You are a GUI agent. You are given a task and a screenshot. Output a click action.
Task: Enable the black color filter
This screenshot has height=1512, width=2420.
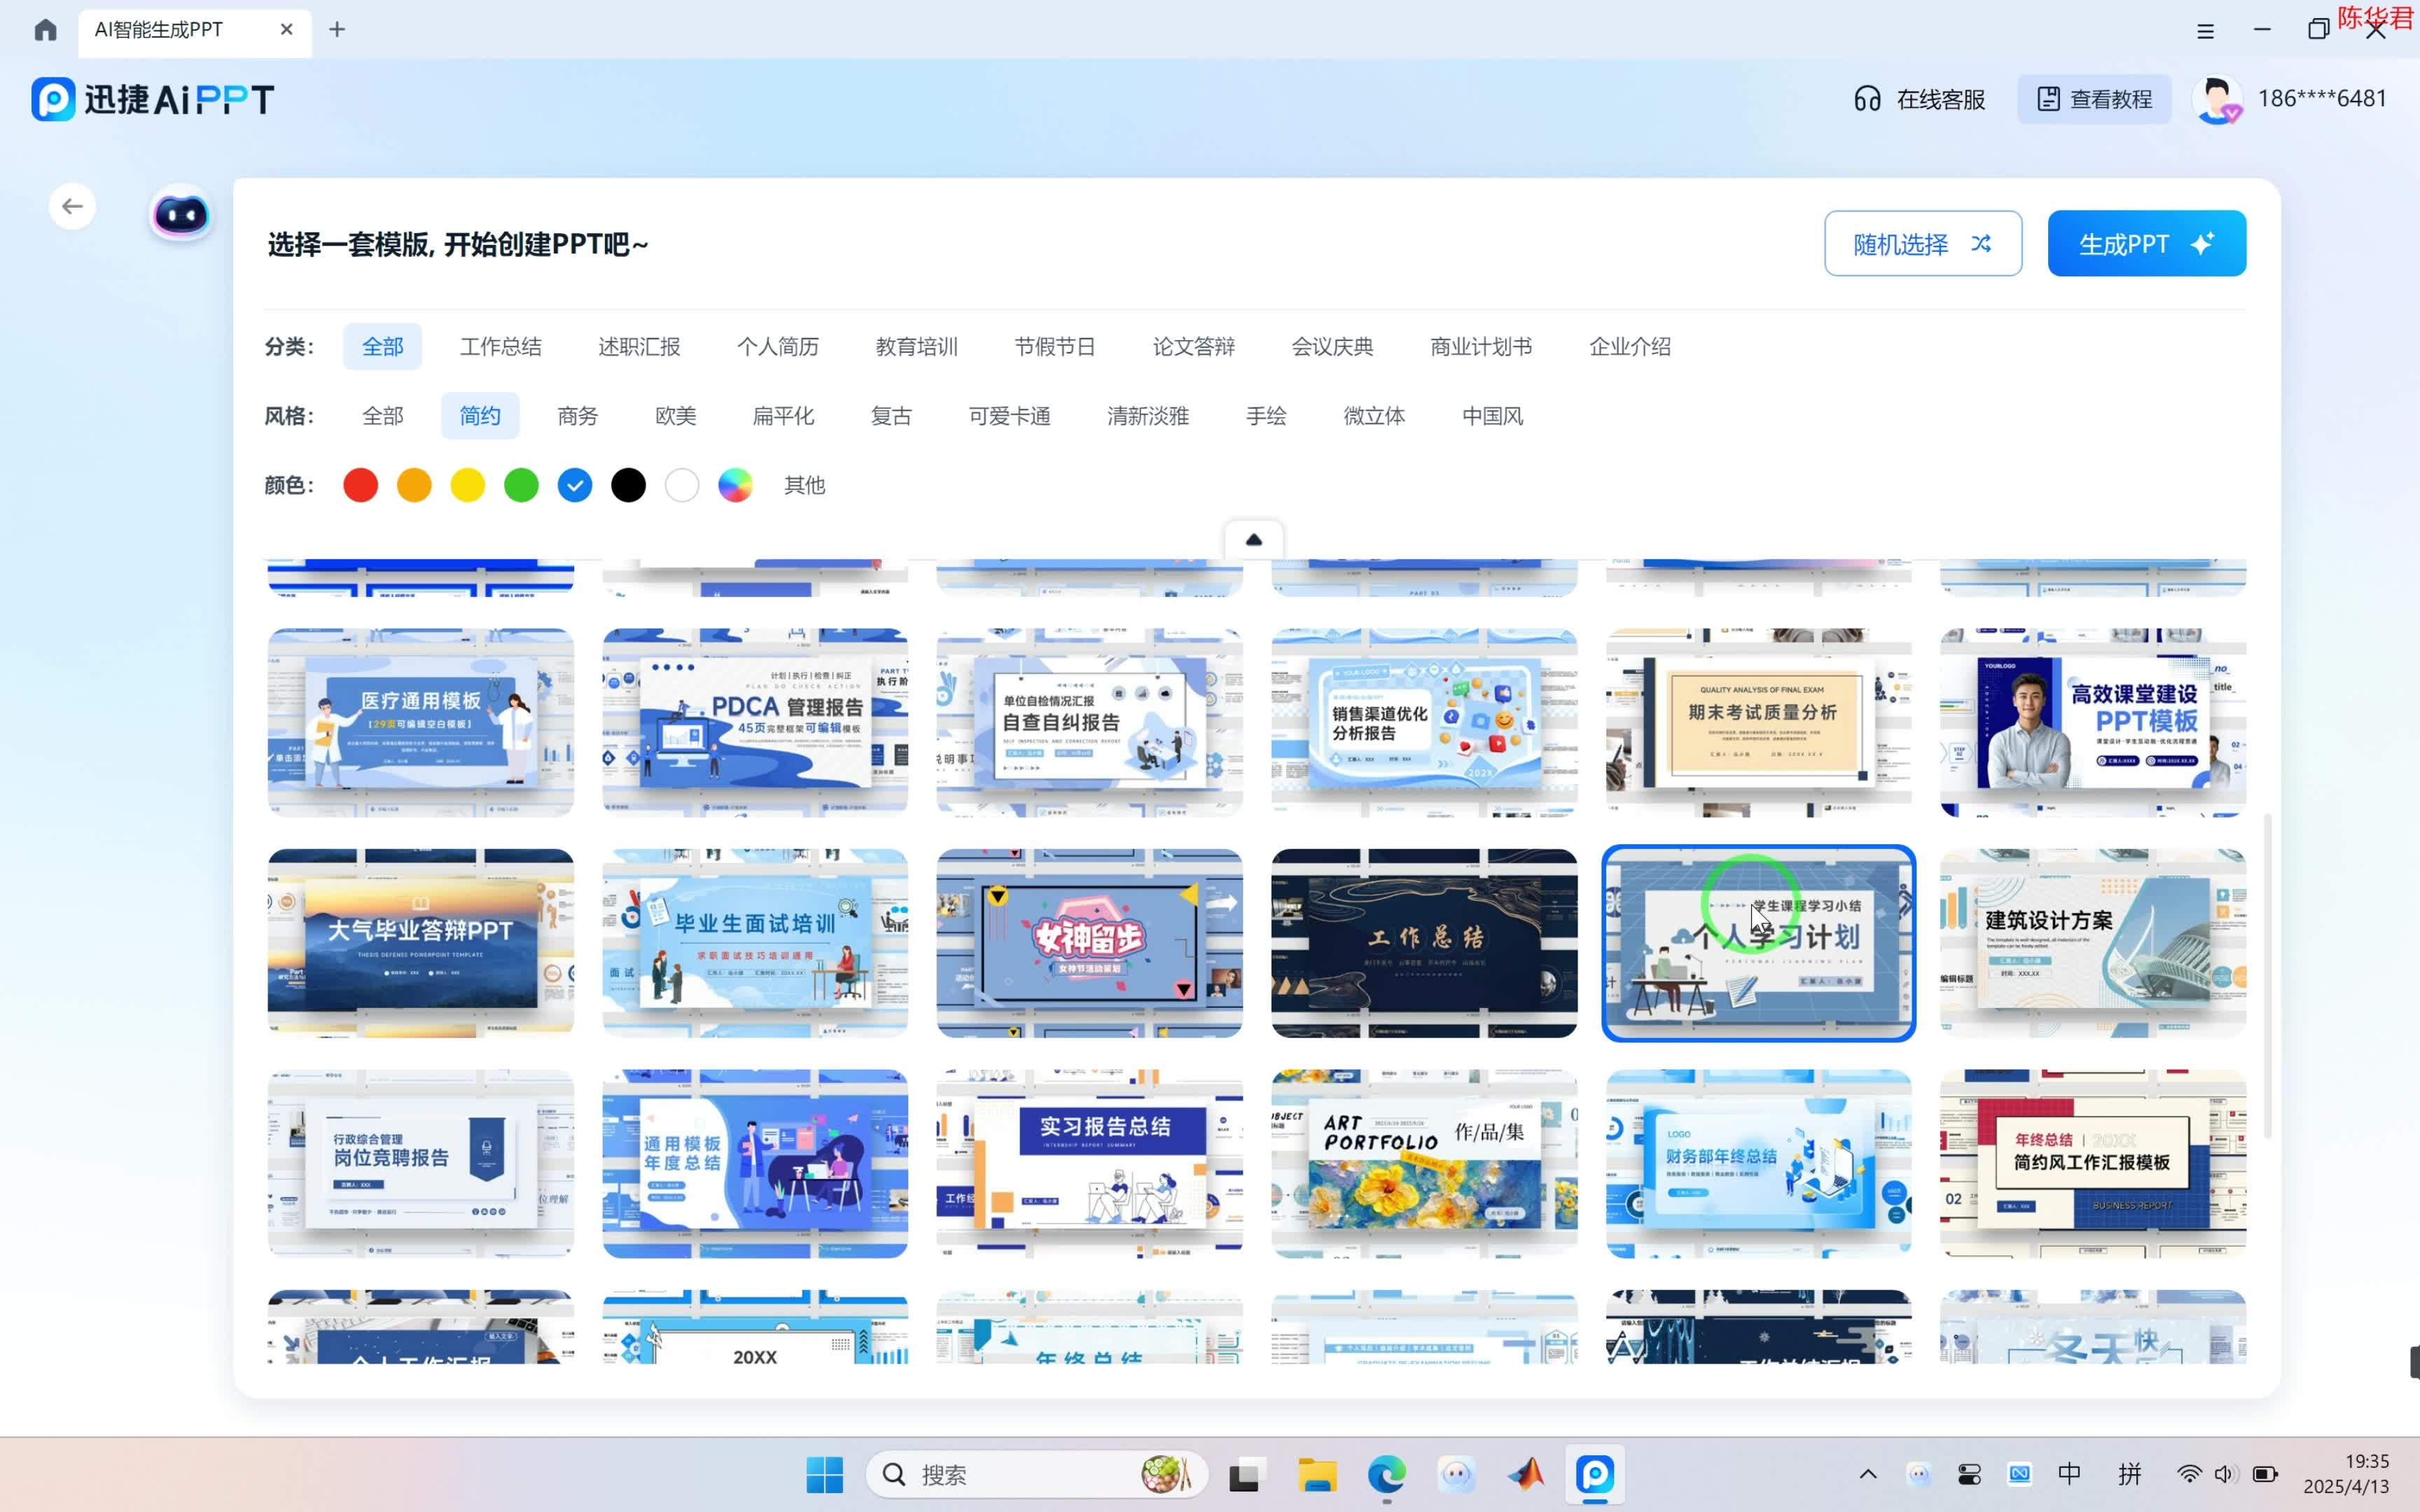628,485
